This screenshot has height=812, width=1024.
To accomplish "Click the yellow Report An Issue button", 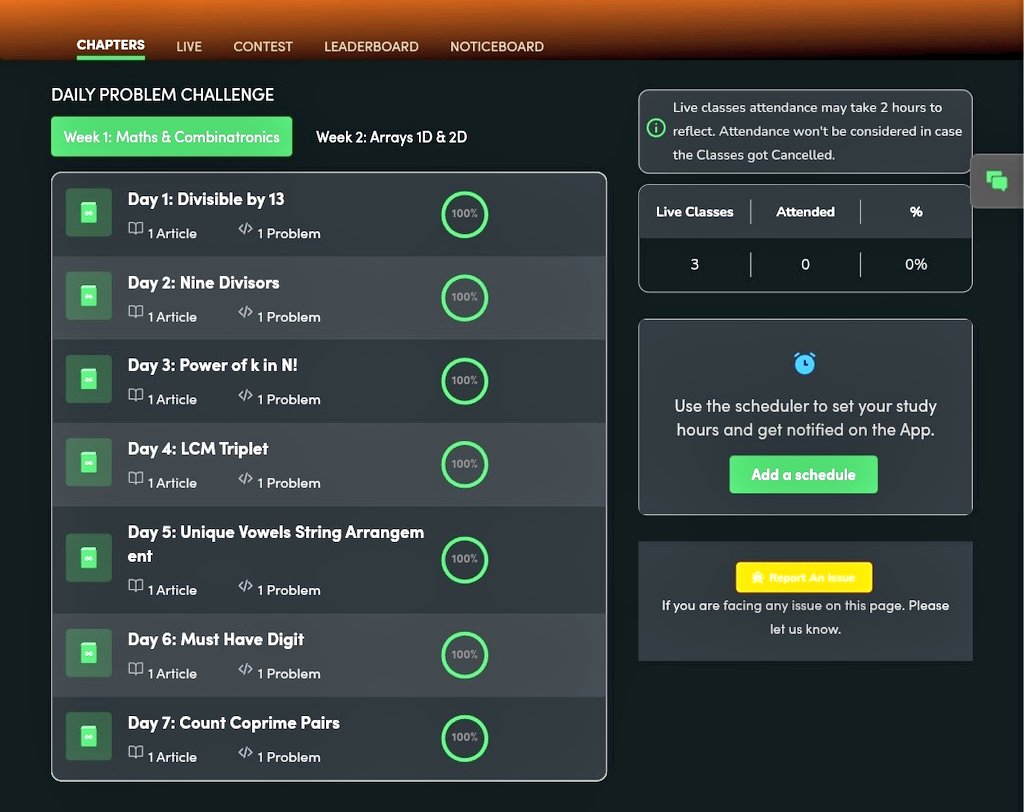I will coord(803,577).
